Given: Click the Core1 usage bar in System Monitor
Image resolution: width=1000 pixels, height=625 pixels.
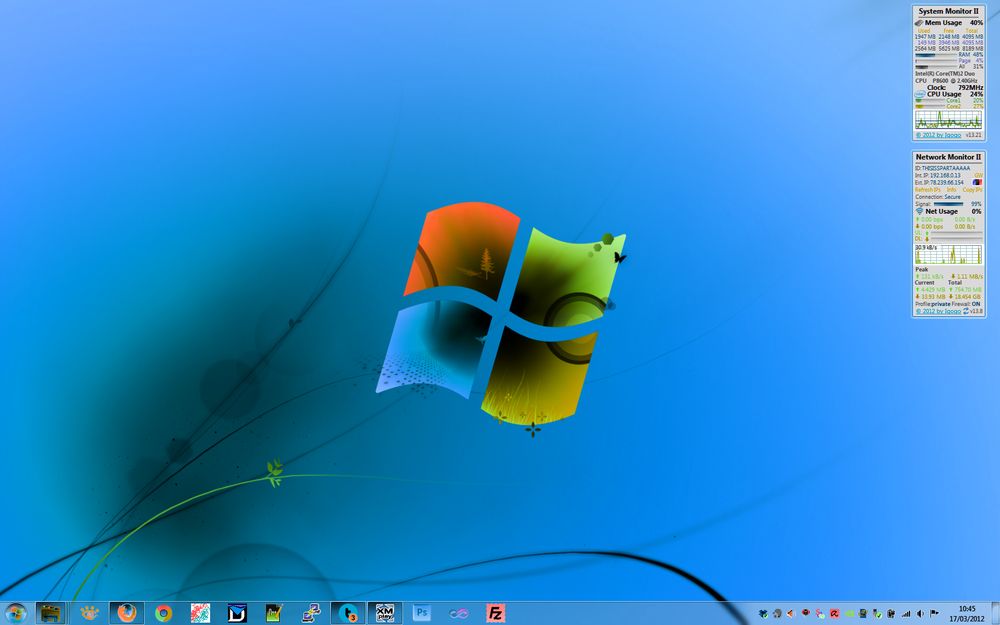Looking at the screenshot, I should click(930, 100).
